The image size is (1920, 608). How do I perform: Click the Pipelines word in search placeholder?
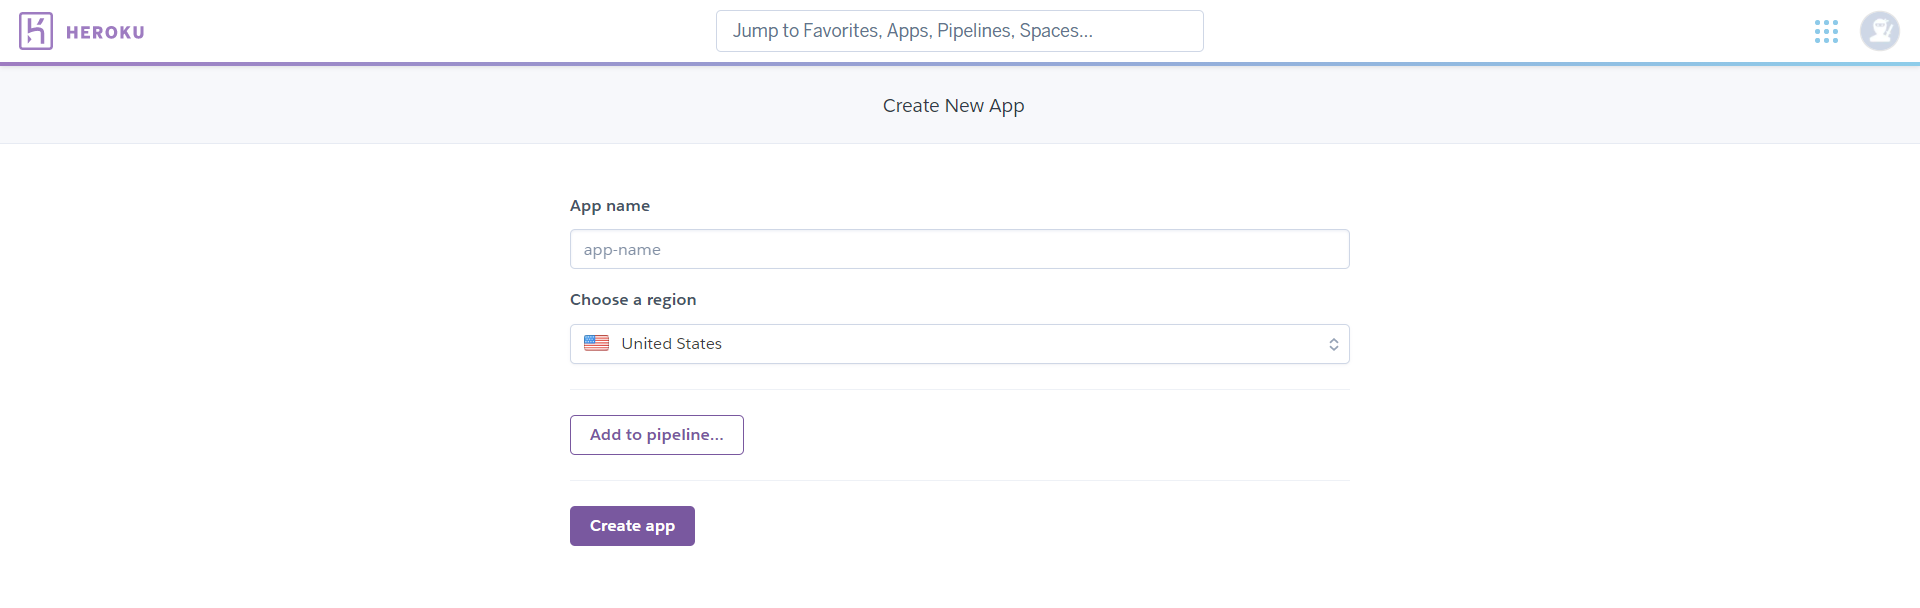point(974,31)
